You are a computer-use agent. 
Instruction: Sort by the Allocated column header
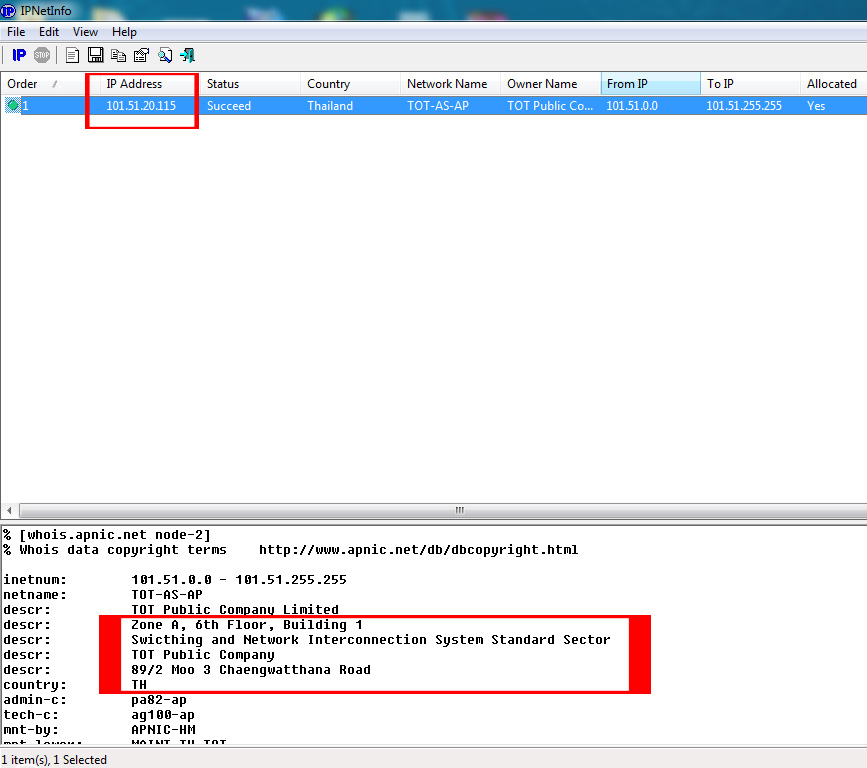[x=834, y=84]
